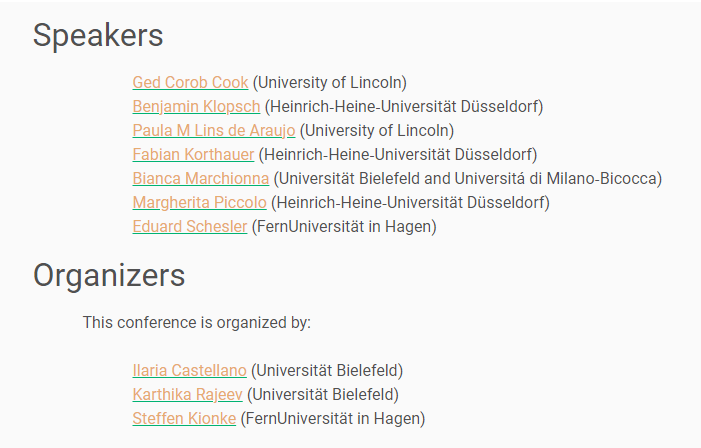The height and width of the screenshot is (448, 701).
Task: Follow the Steffen Kionke link
Action: click(184, 418)
